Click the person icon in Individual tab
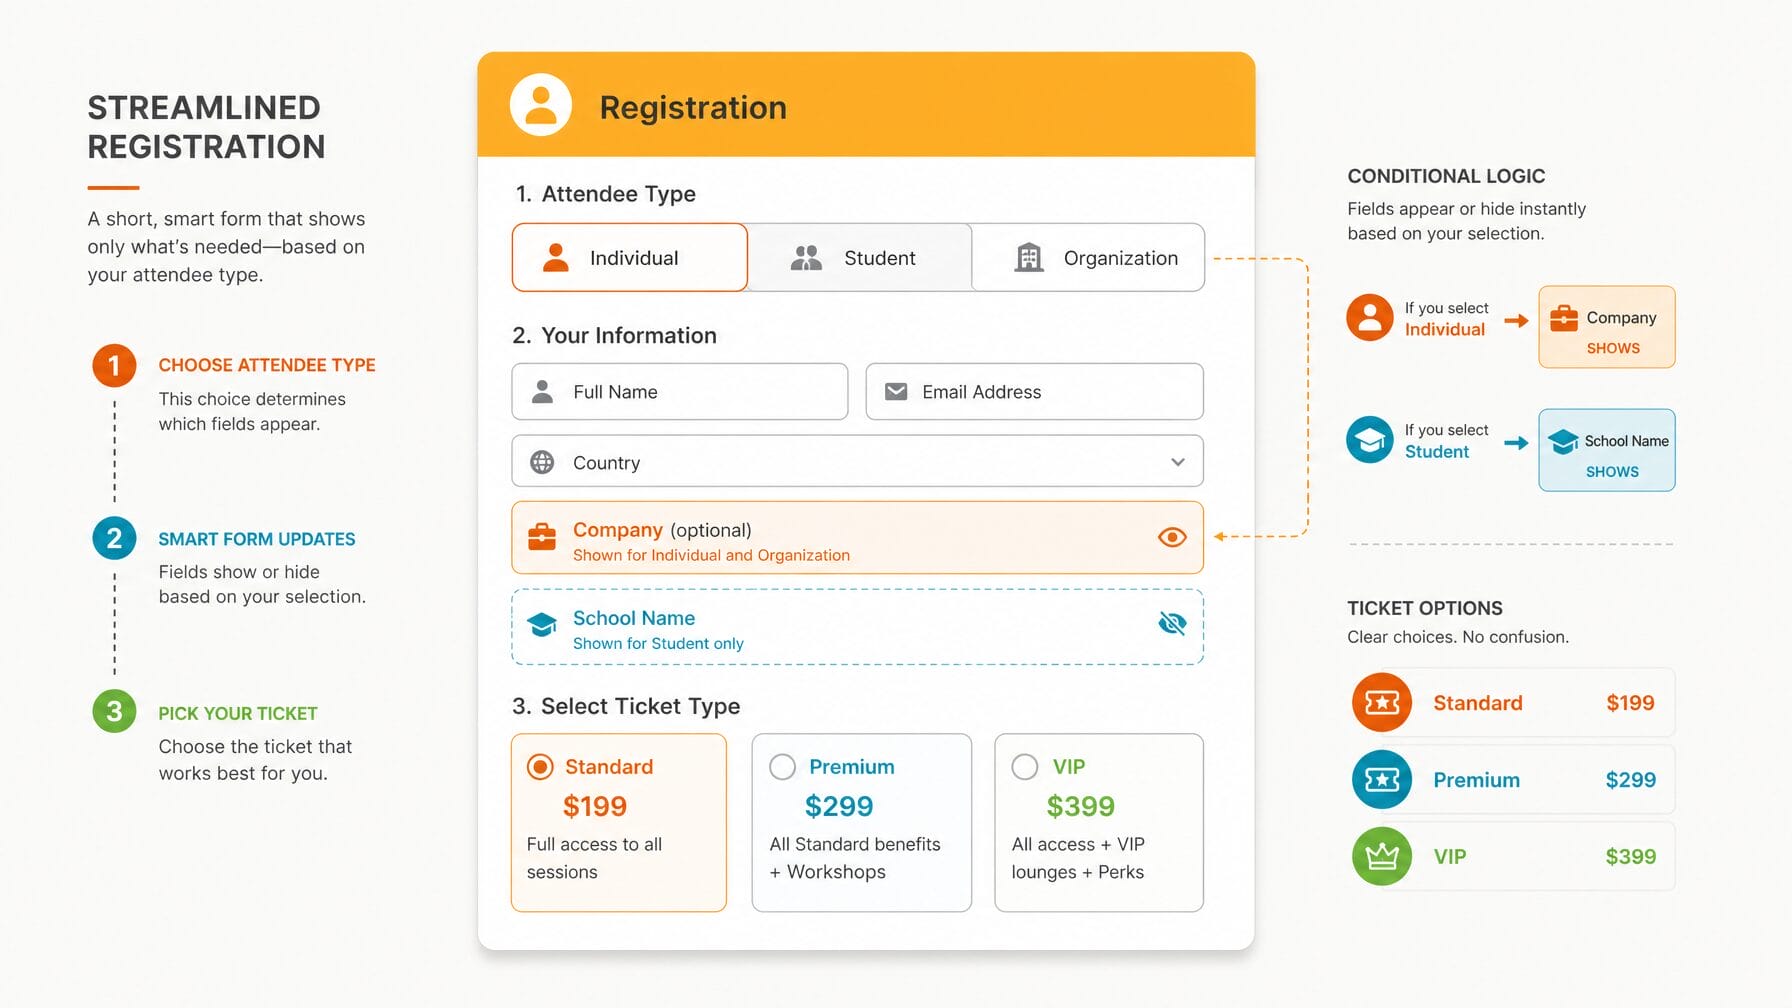This screenshot has width=1792, height=1008. (x=555, y=258)
